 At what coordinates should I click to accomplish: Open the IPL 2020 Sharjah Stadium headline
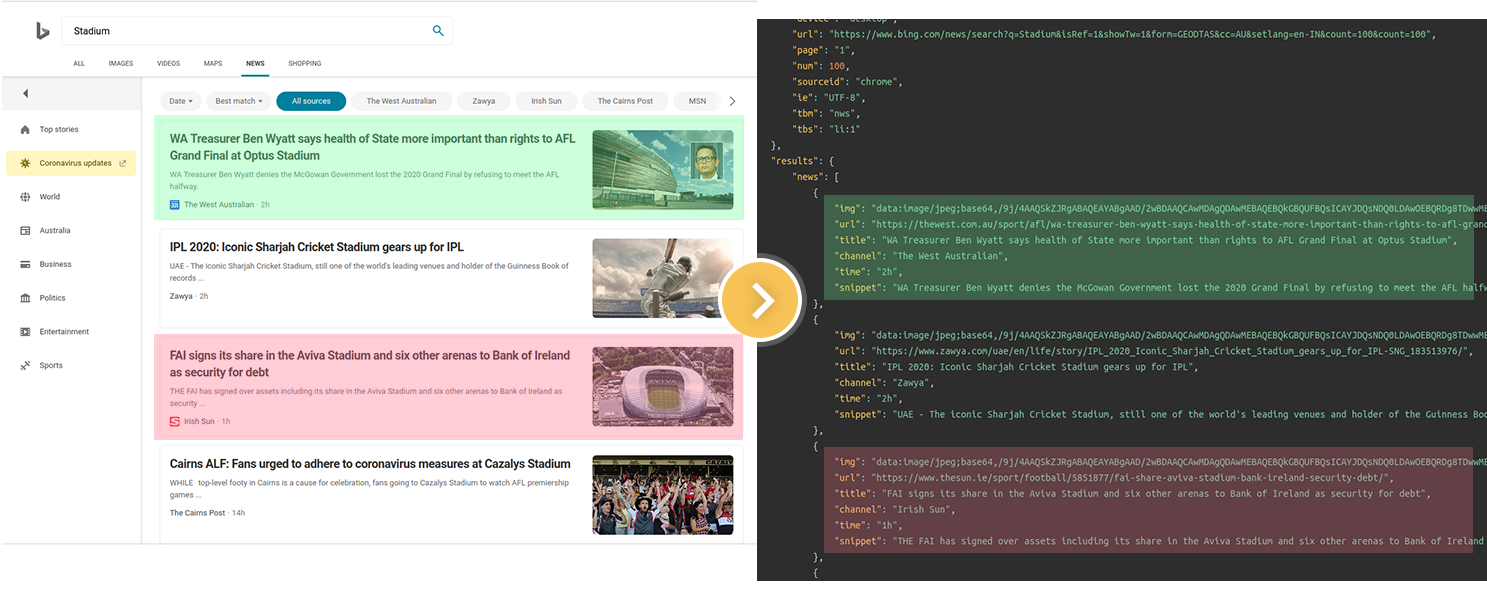click(x=316, y=247)
